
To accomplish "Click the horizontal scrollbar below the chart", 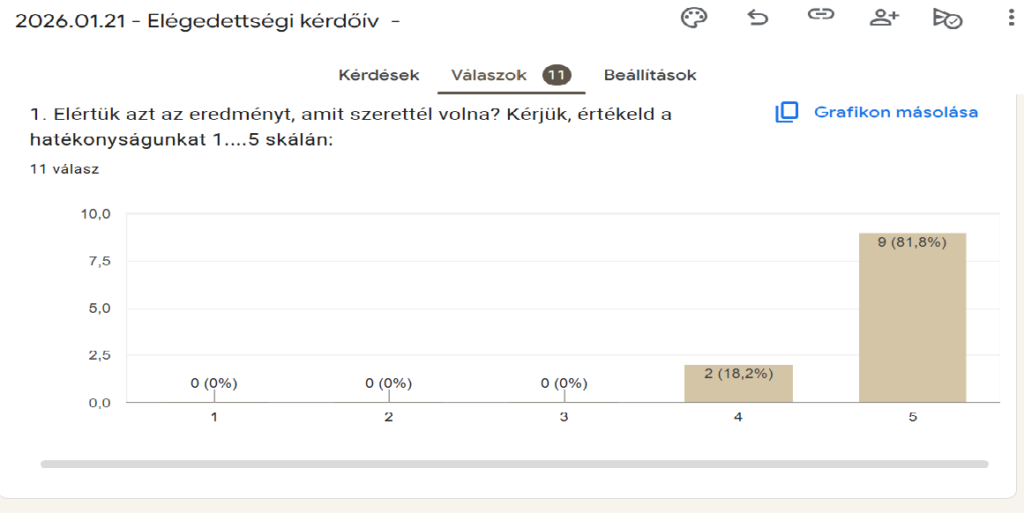I will pos(514,464).
